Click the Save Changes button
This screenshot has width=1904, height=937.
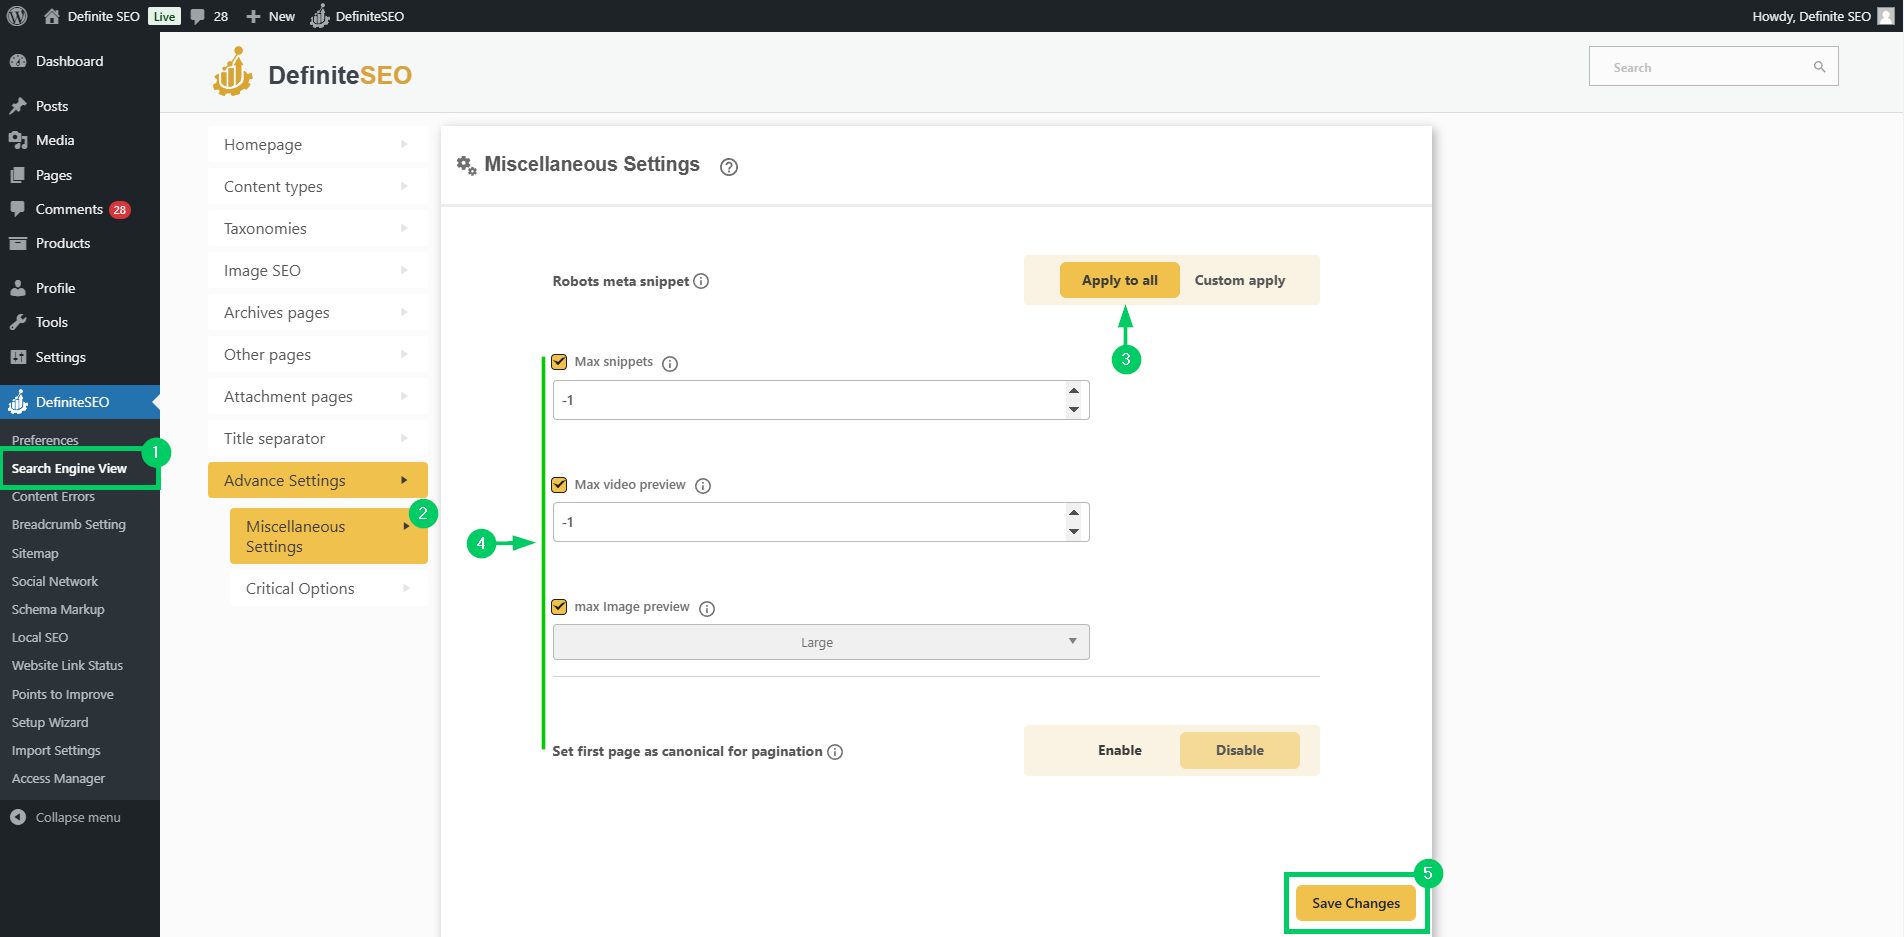pyautogui.click(x=1356, y=903)
